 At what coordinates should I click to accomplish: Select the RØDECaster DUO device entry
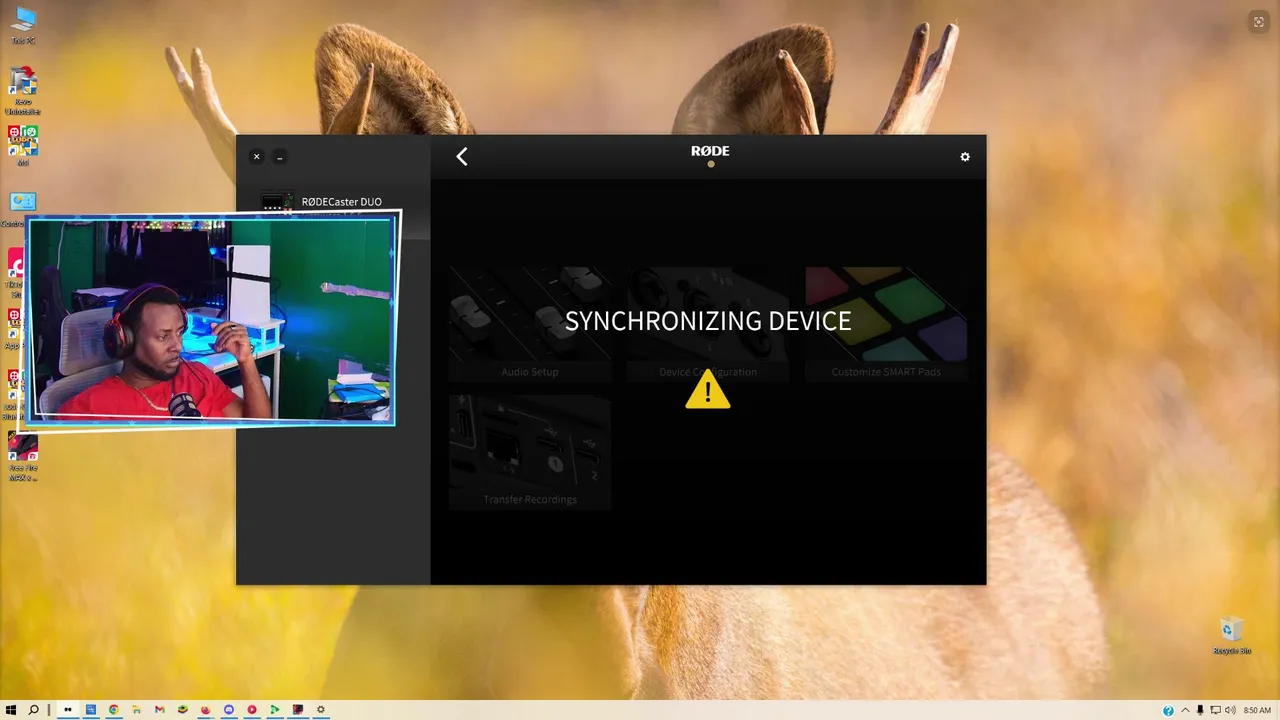click(x=333, y=202)
